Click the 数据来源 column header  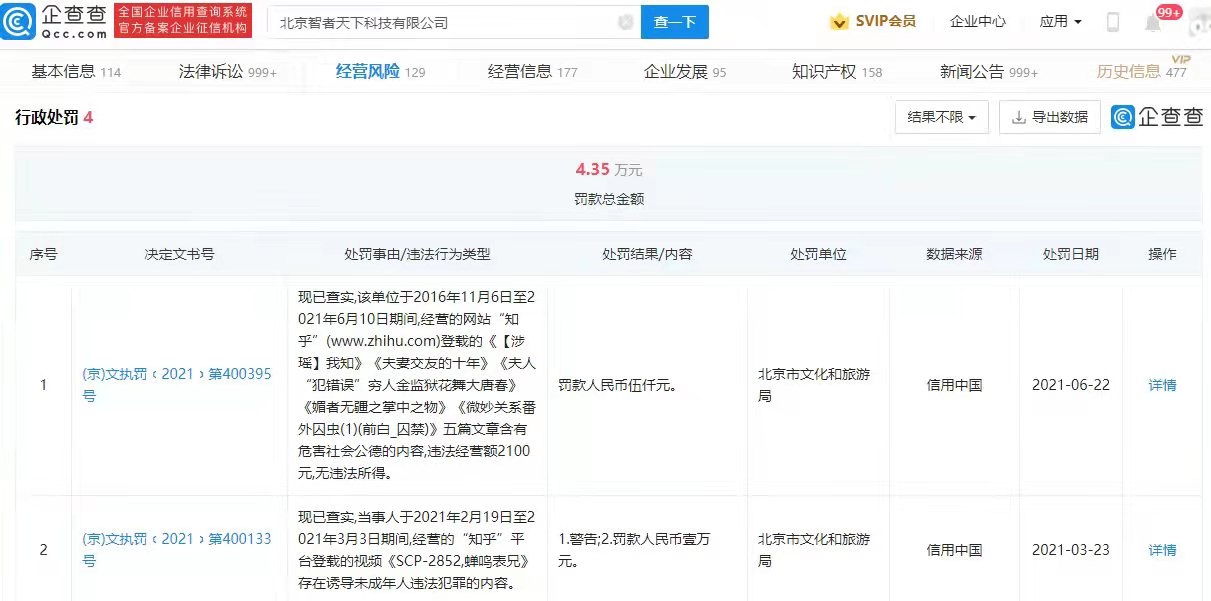click(954, 254)
